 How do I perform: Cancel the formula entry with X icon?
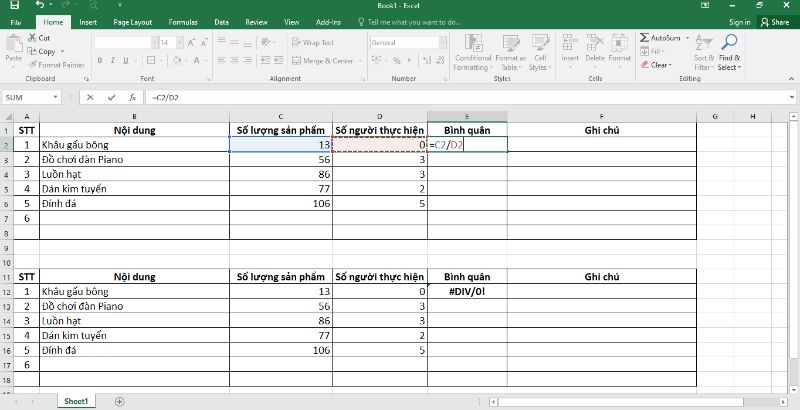tap(91, 98)
